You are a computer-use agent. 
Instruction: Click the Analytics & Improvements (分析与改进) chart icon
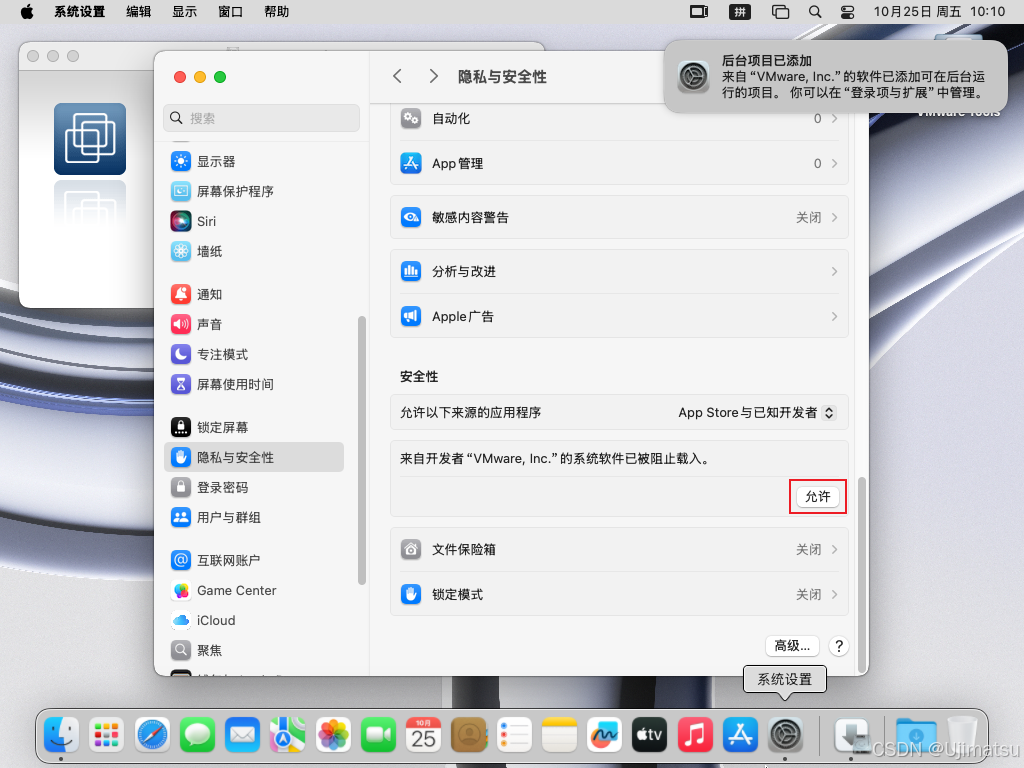coord(411,272)
